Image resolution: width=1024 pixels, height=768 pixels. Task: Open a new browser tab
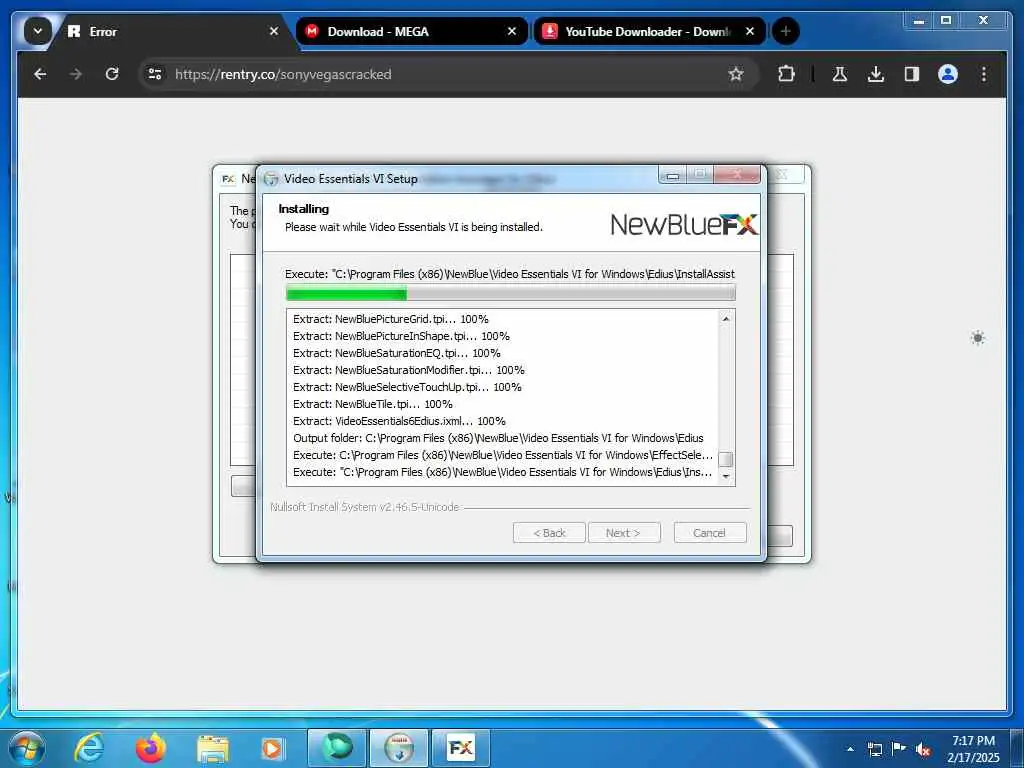785,31
